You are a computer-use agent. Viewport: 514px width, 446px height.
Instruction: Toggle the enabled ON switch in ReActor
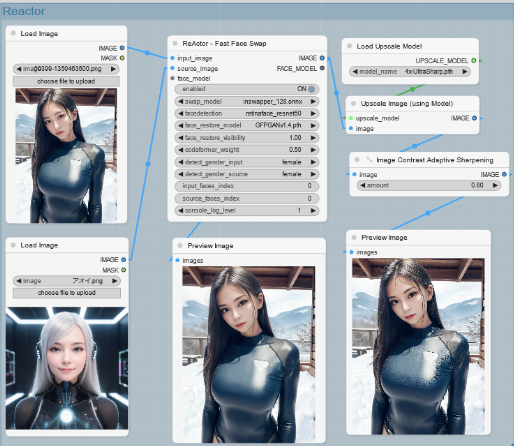[247, 89]
